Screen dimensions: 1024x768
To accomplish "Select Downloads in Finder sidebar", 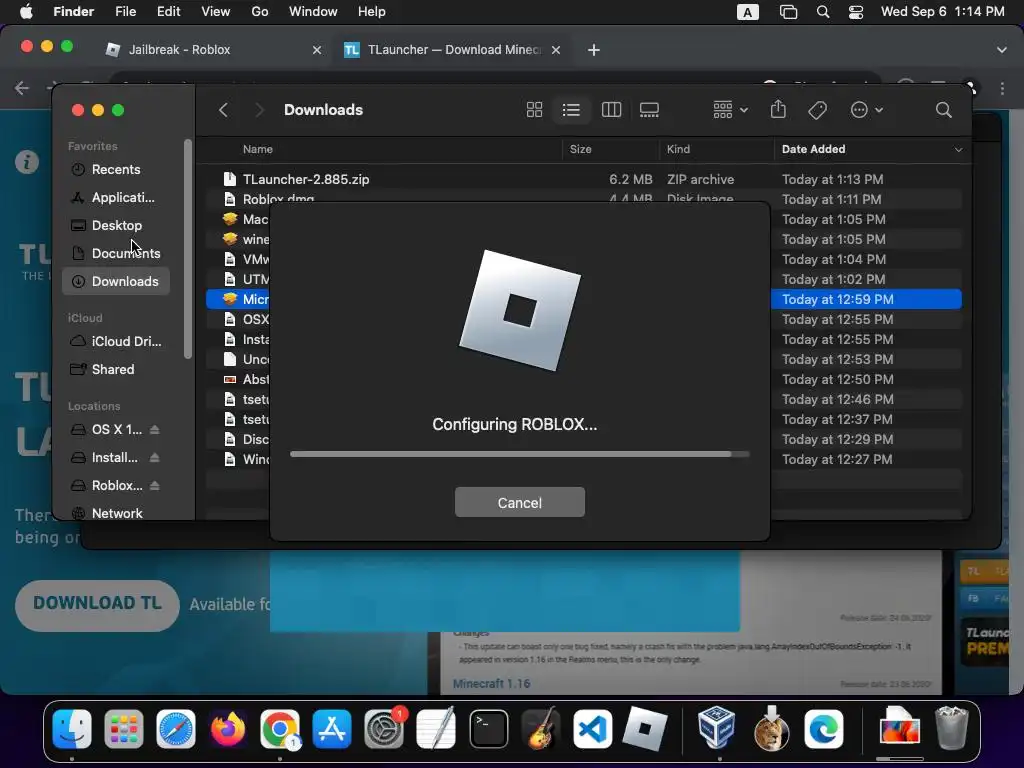I will [116, 281].
